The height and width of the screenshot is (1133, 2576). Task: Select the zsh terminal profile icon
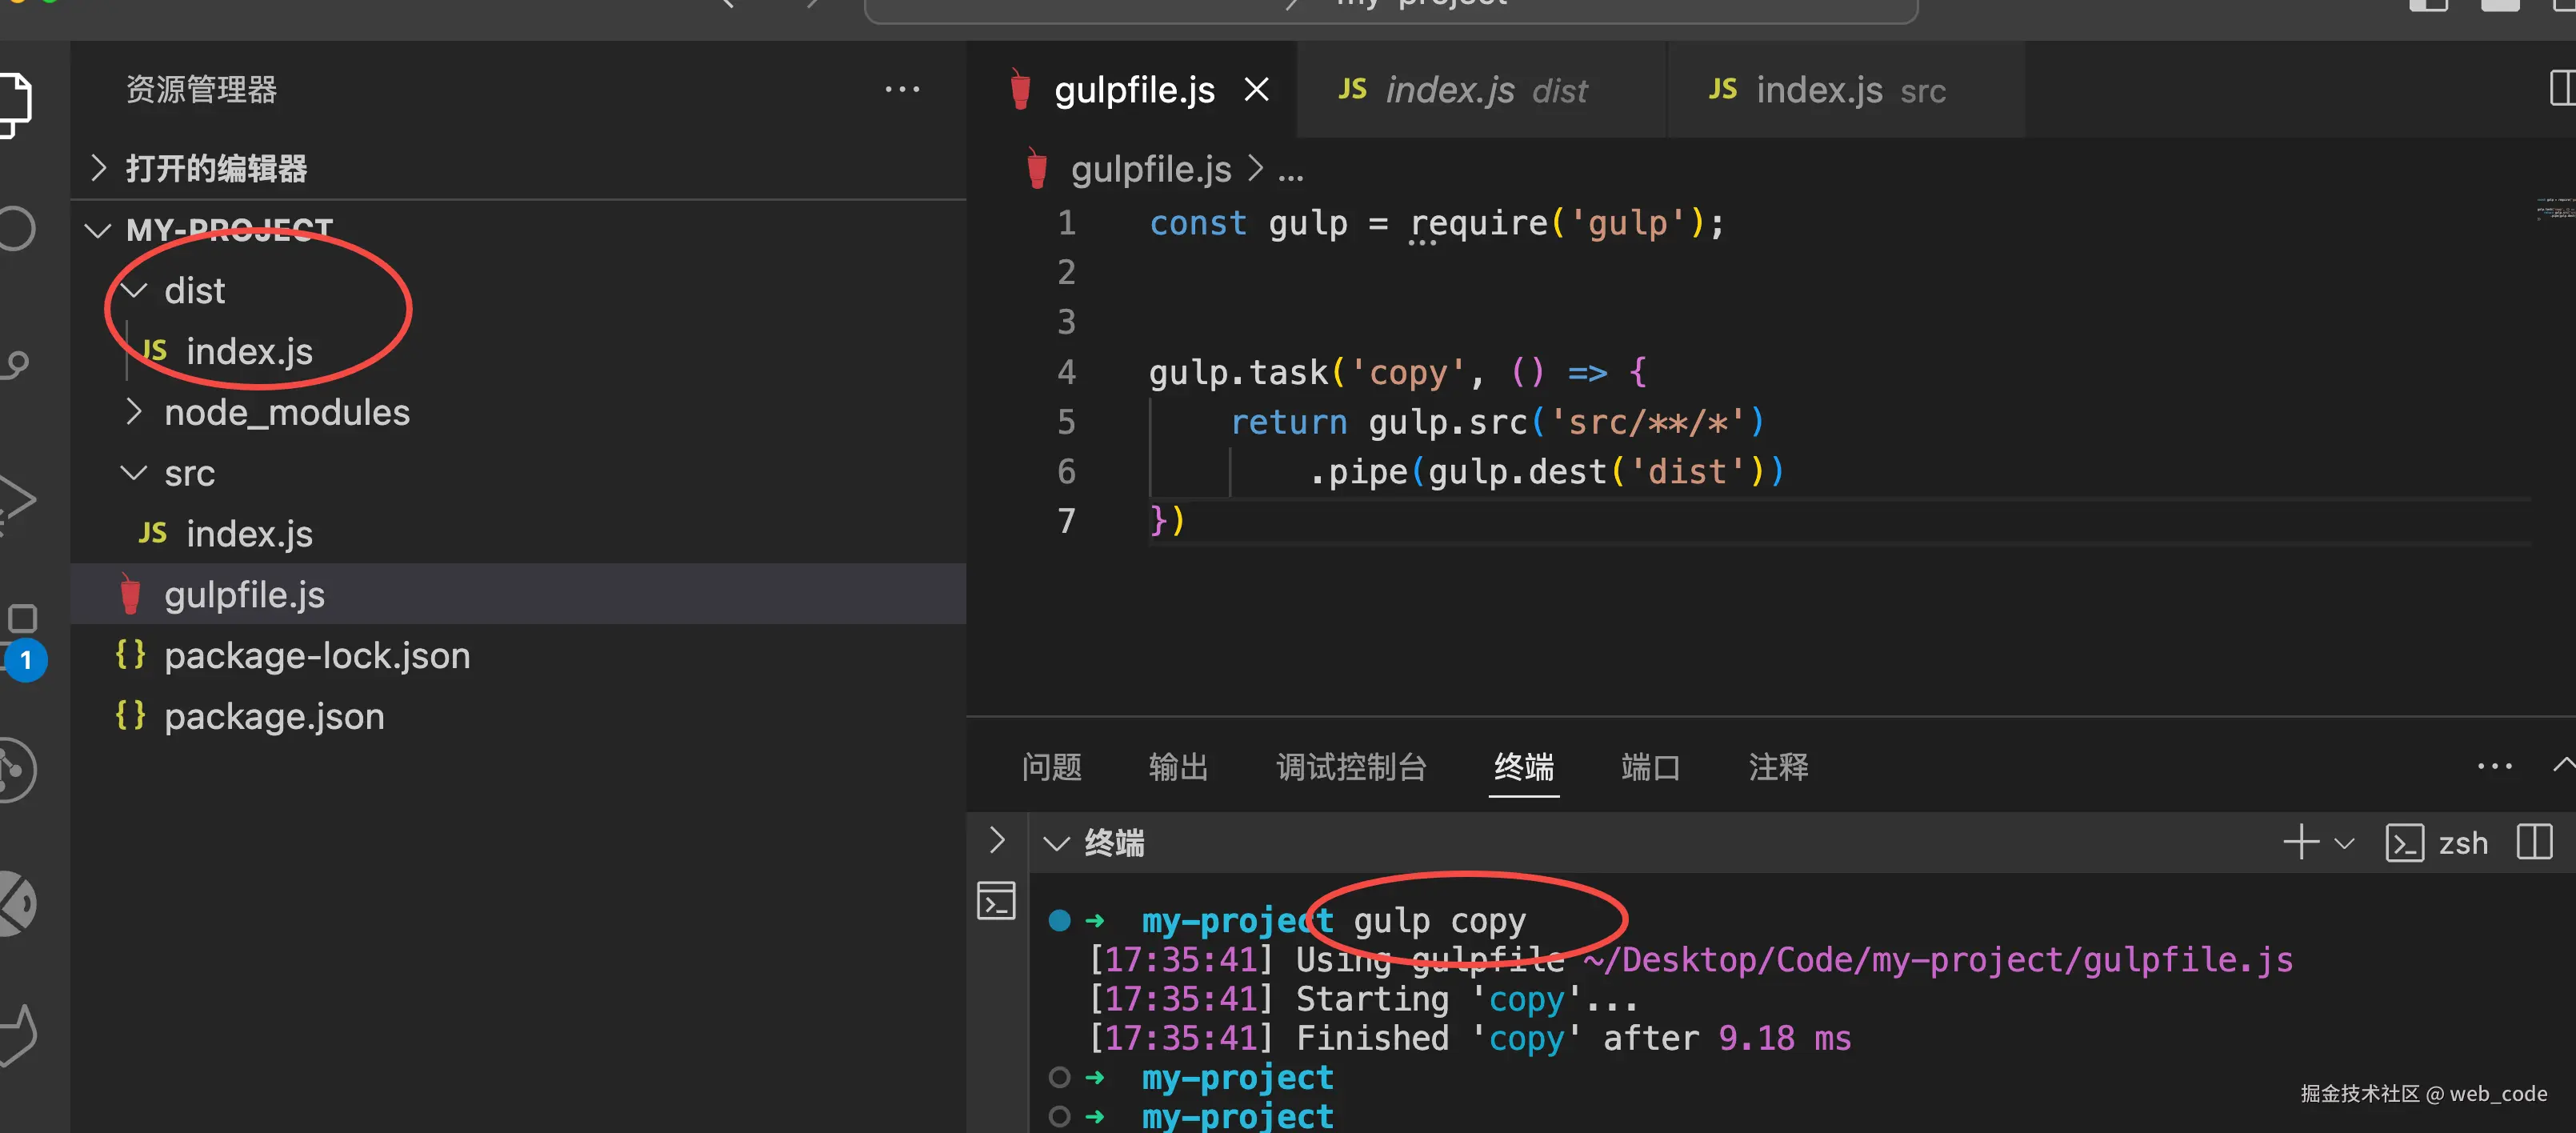[2404, 843]
